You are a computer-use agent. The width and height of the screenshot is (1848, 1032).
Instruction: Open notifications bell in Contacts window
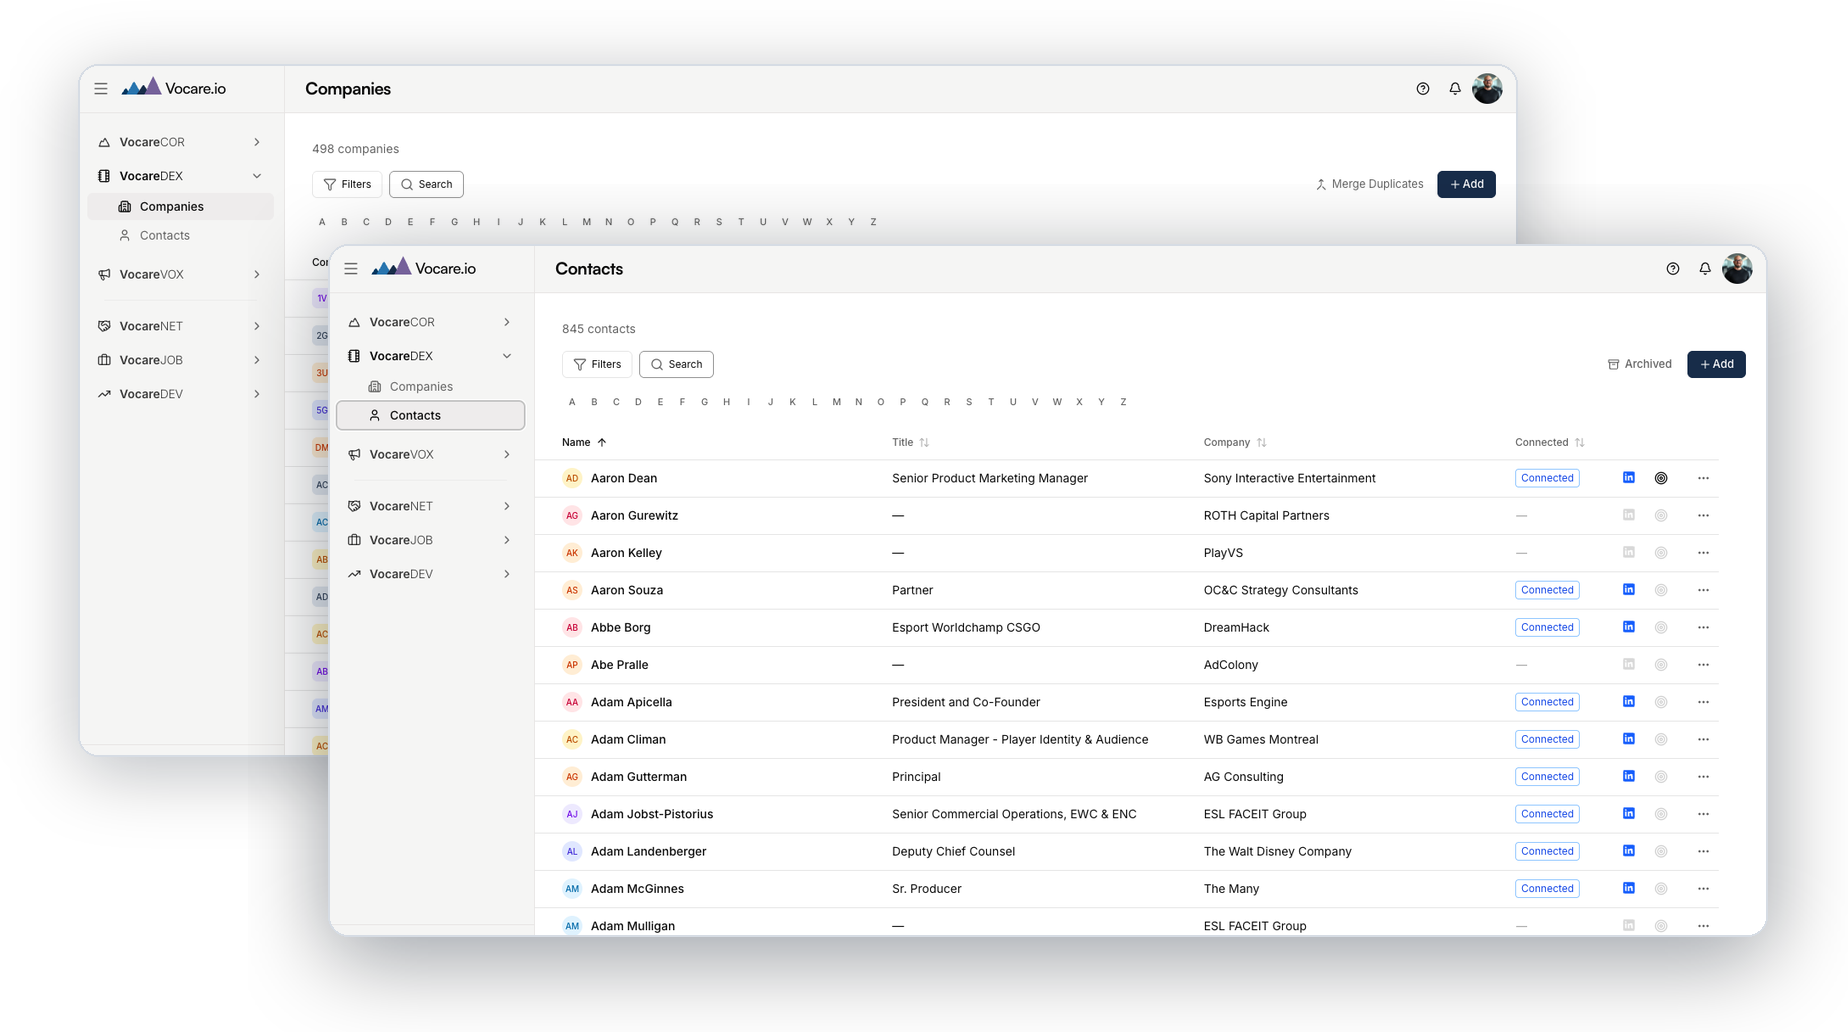tap(1705, 269)
